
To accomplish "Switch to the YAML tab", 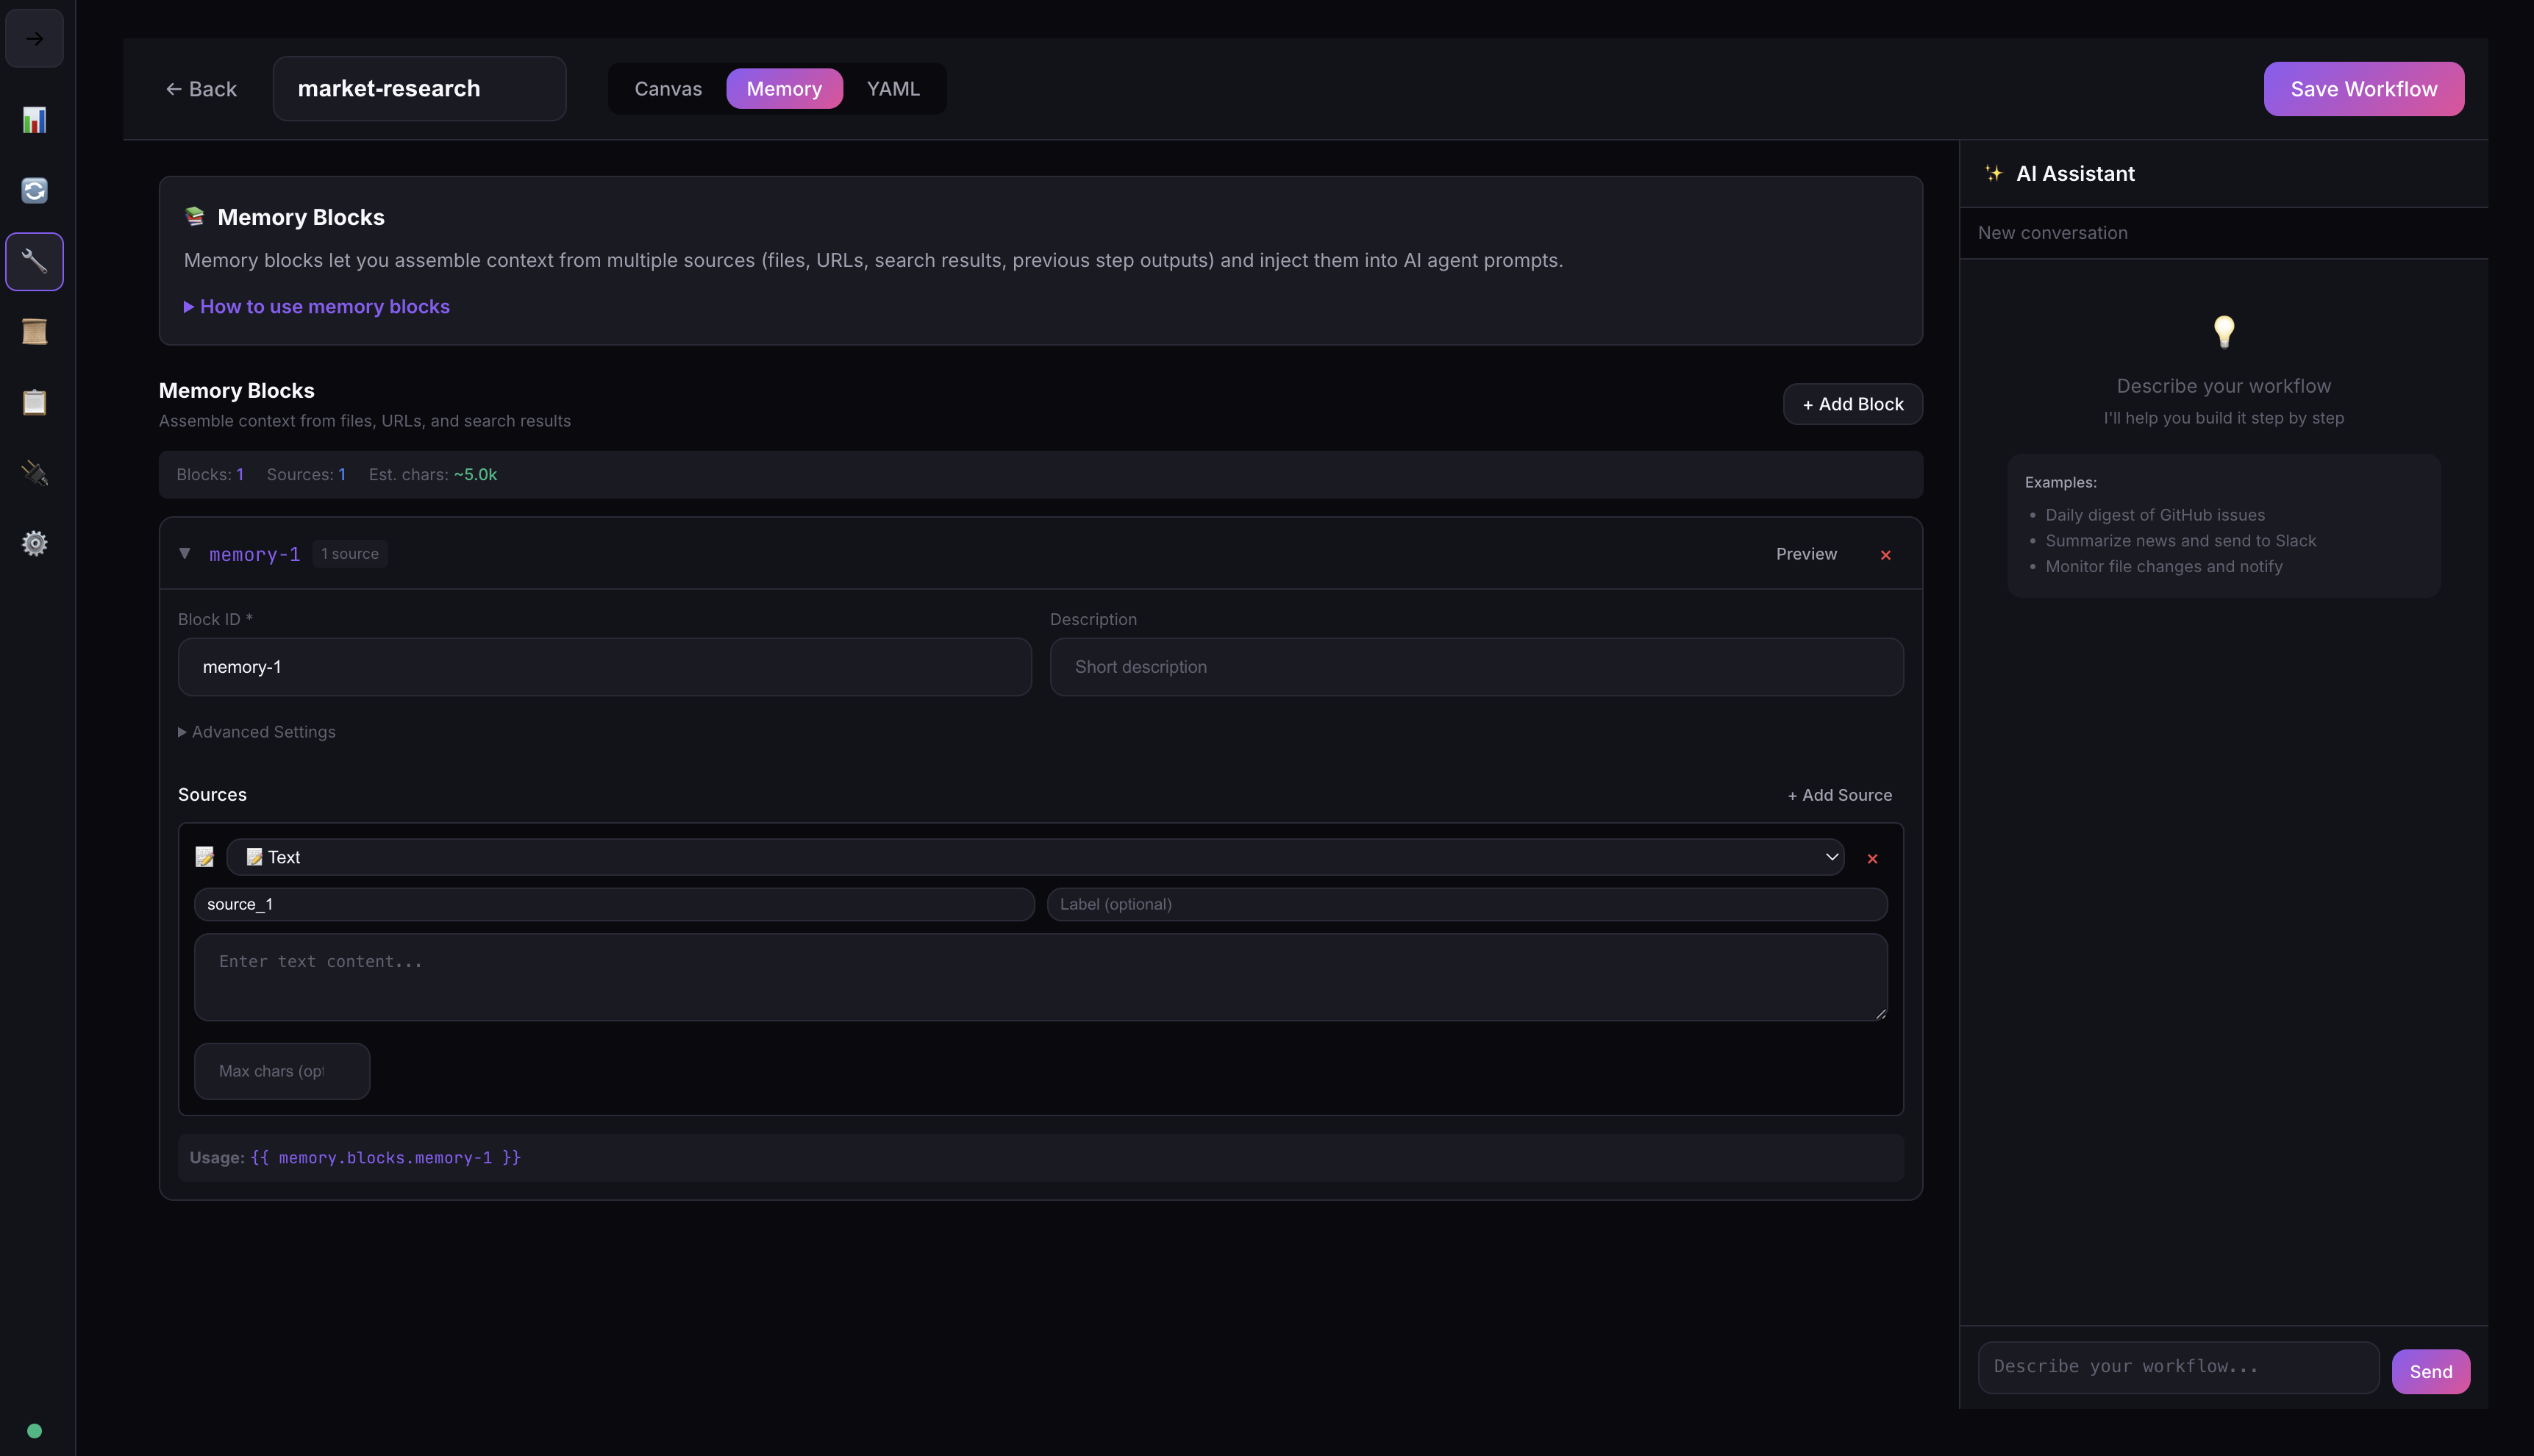I will 893,89.
